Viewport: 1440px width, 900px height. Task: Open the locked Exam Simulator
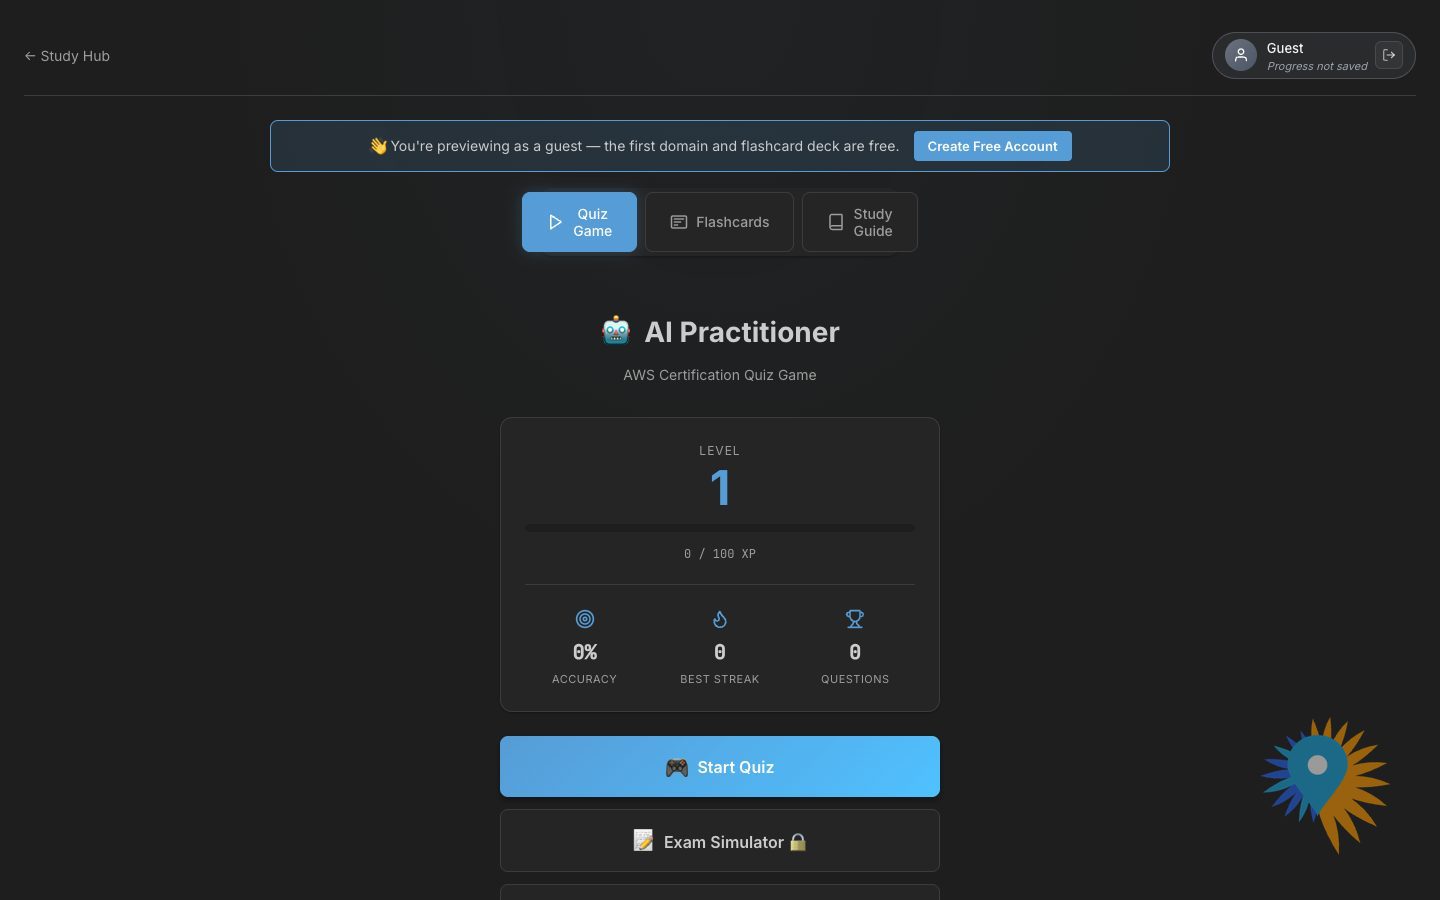point(720,841)
